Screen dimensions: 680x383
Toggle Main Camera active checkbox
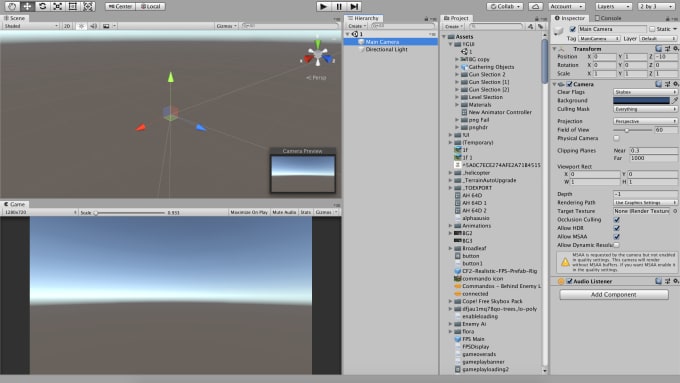pyautogui.click(x=572, y=29)
